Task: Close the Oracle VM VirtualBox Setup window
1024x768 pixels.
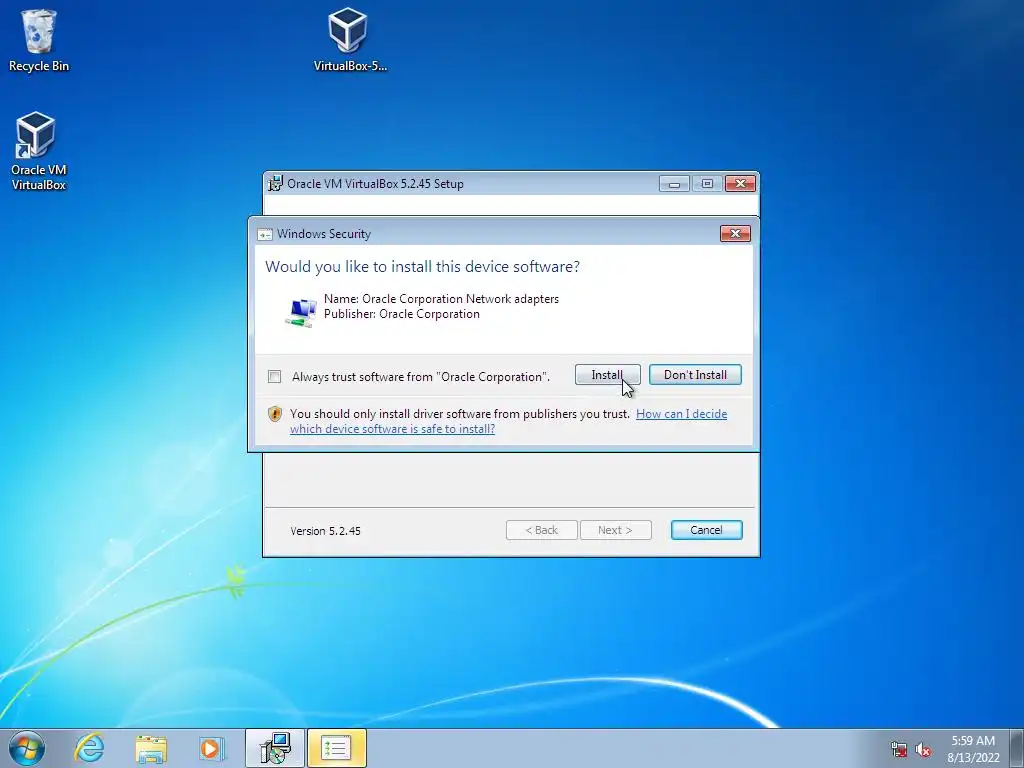Action: click(740, 184)
